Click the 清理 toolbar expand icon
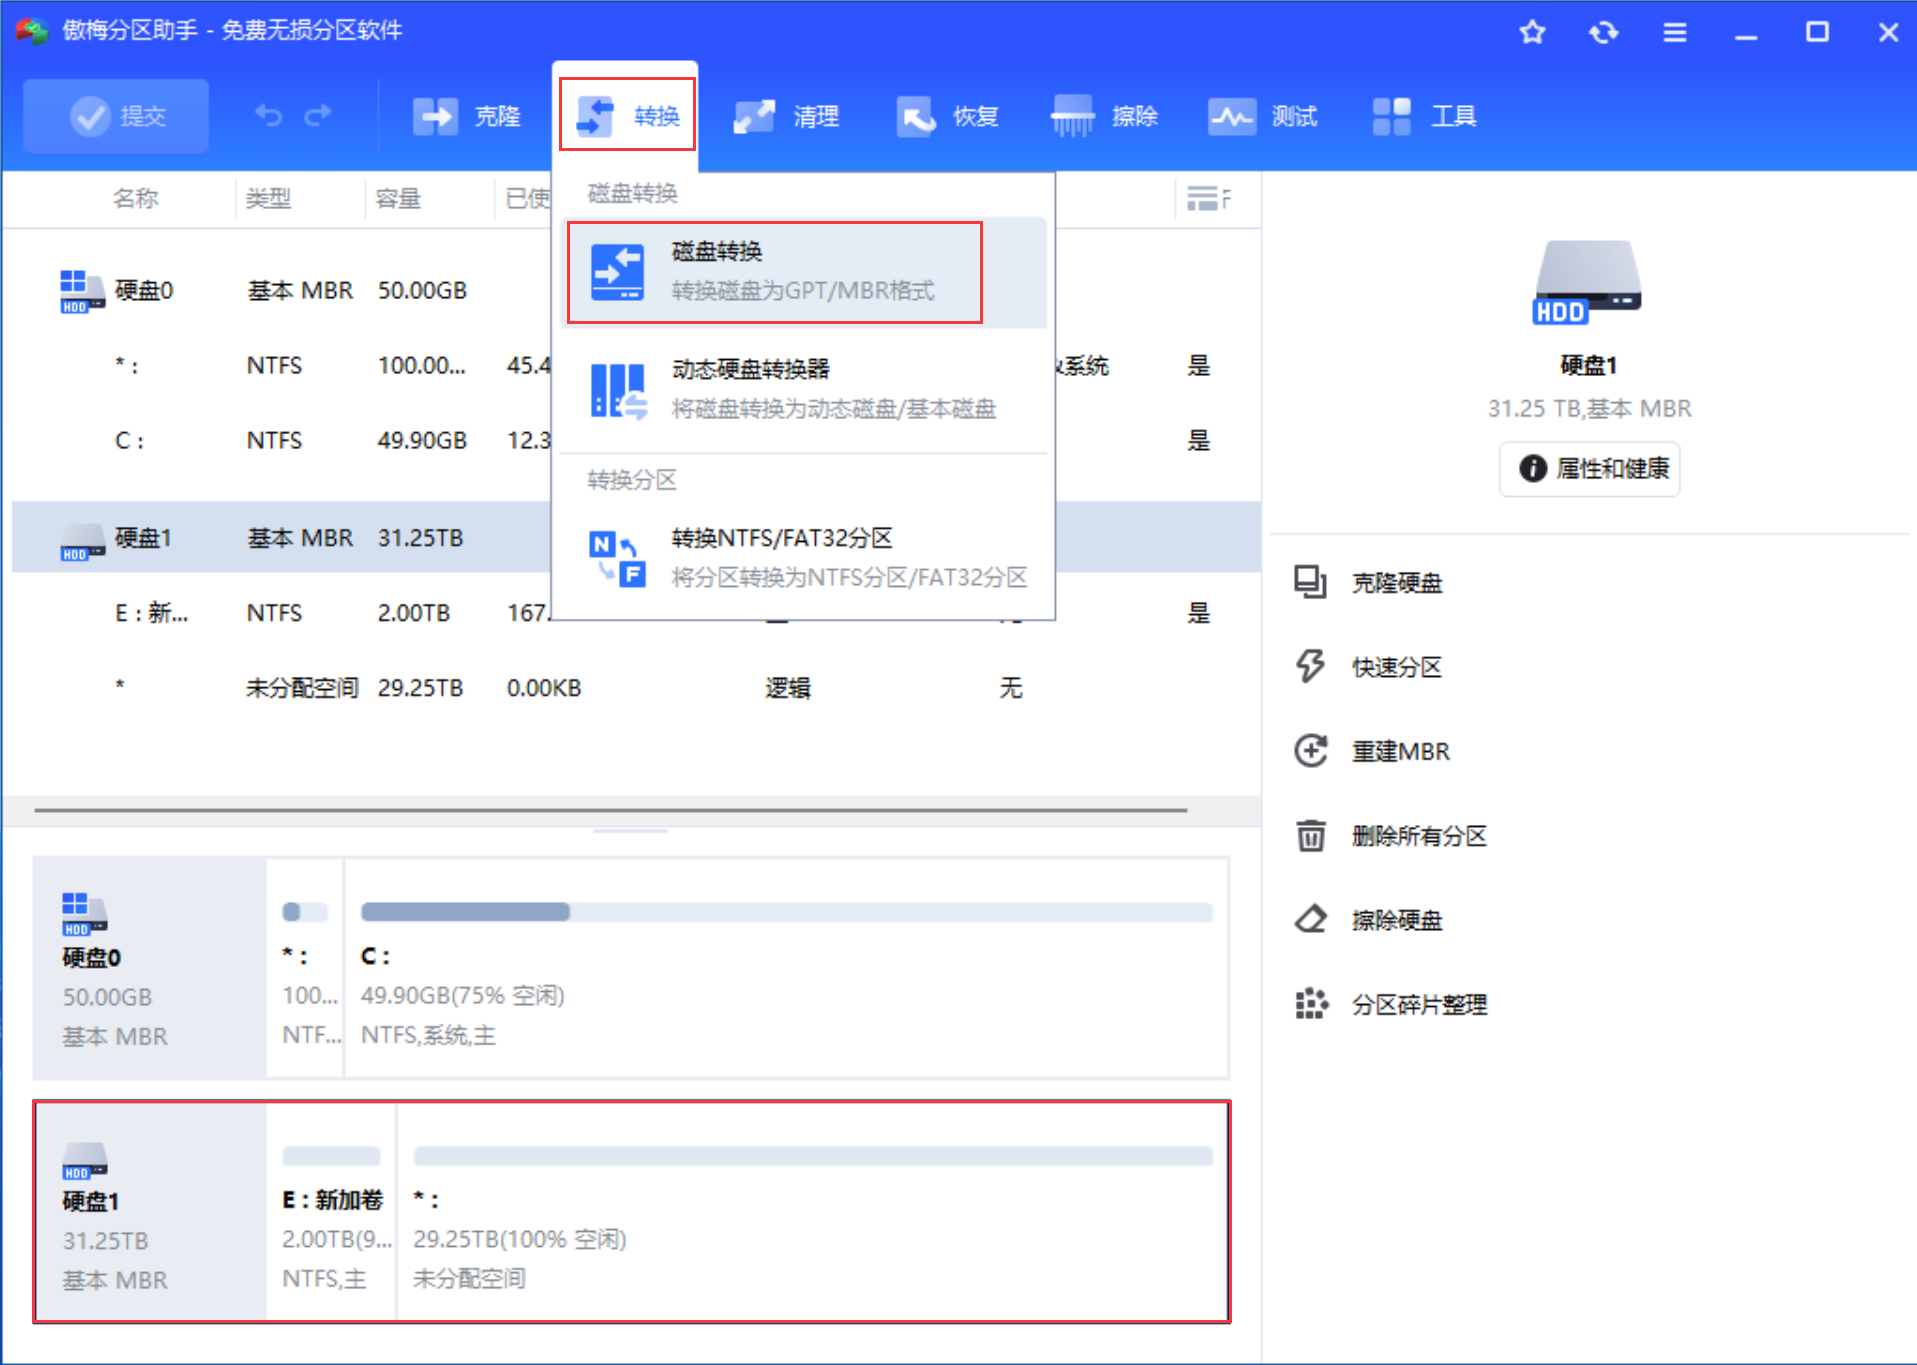This screenshot has height=1365, width=1917. click(x=754, y=116)
